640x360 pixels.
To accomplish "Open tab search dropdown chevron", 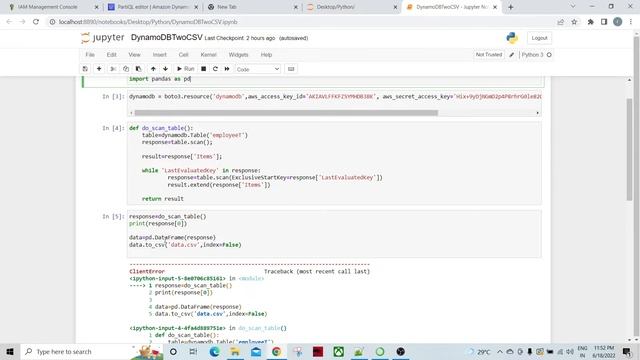I will coord(573,7).
